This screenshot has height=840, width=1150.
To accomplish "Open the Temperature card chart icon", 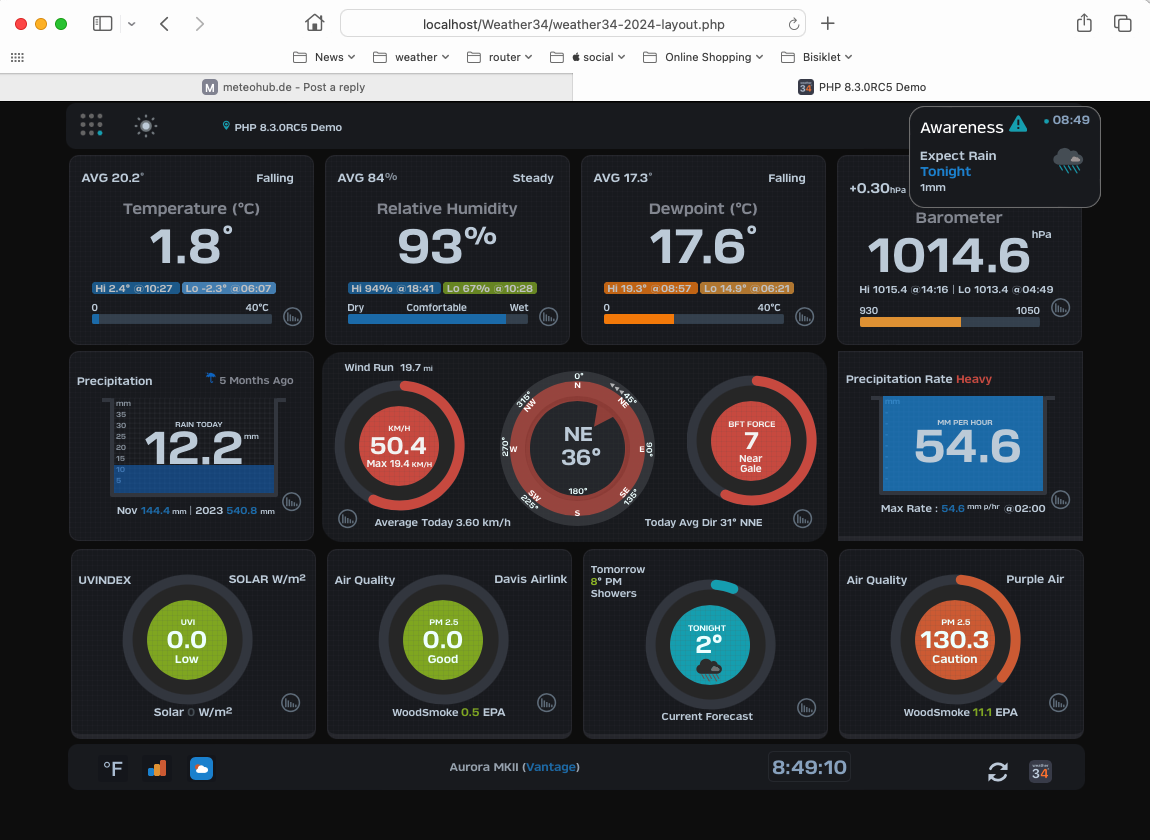I will [x=293, y=317].
